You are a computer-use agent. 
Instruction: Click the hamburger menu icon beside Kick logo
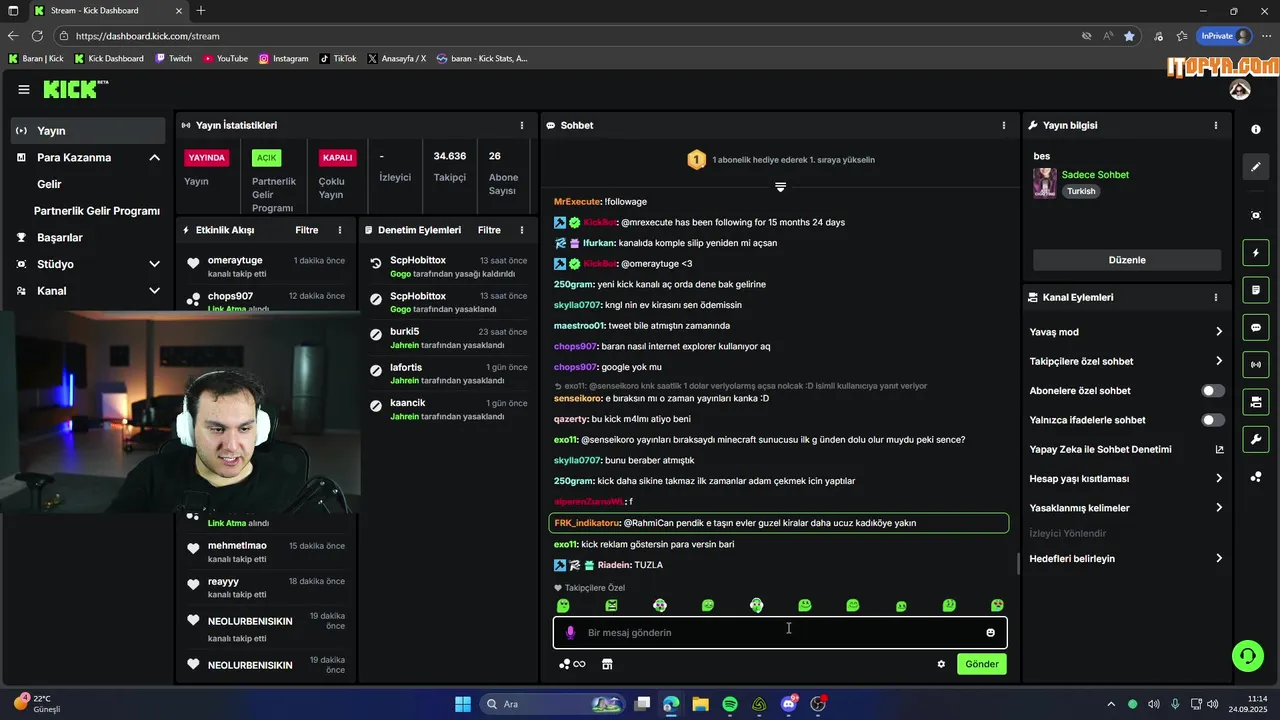pos(24,89)
